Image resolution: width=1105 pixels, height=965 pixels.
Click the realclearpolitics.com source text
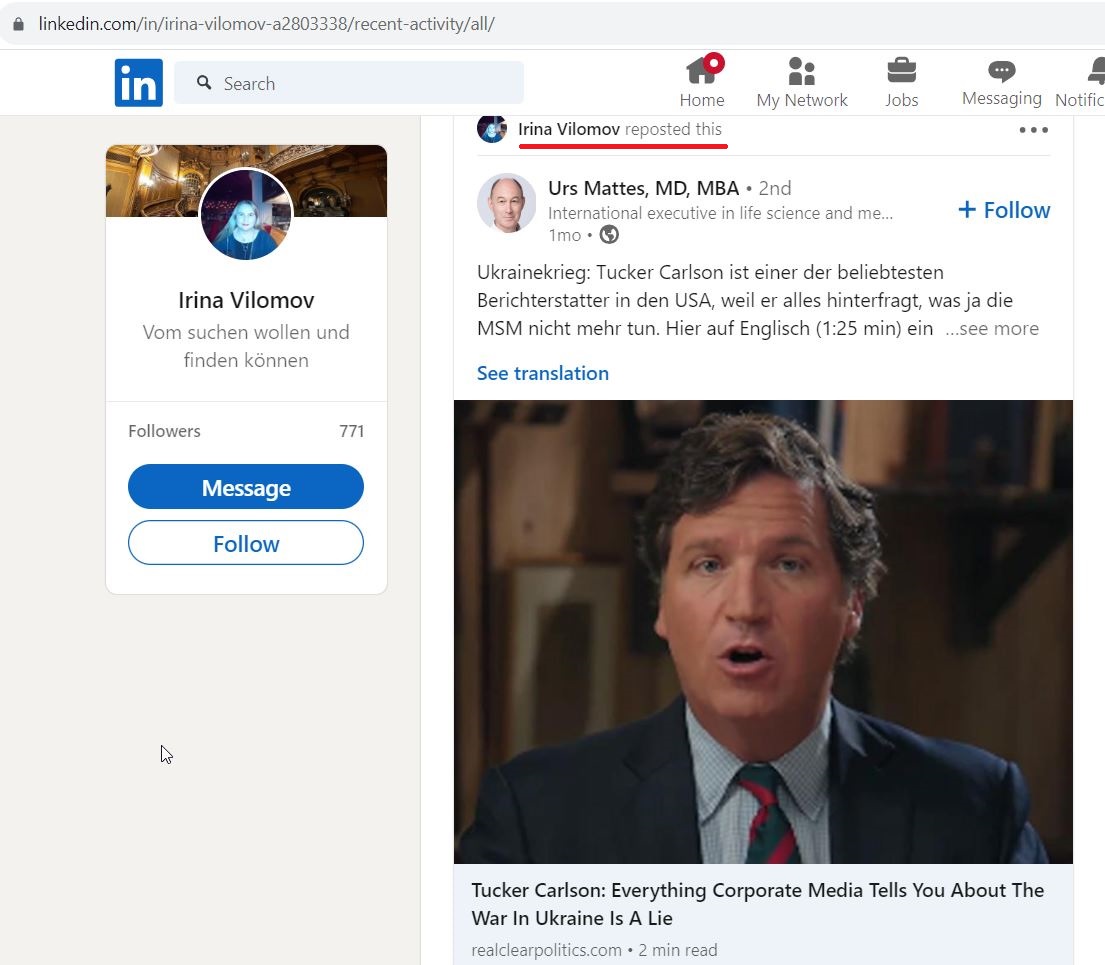pos(546,950)
